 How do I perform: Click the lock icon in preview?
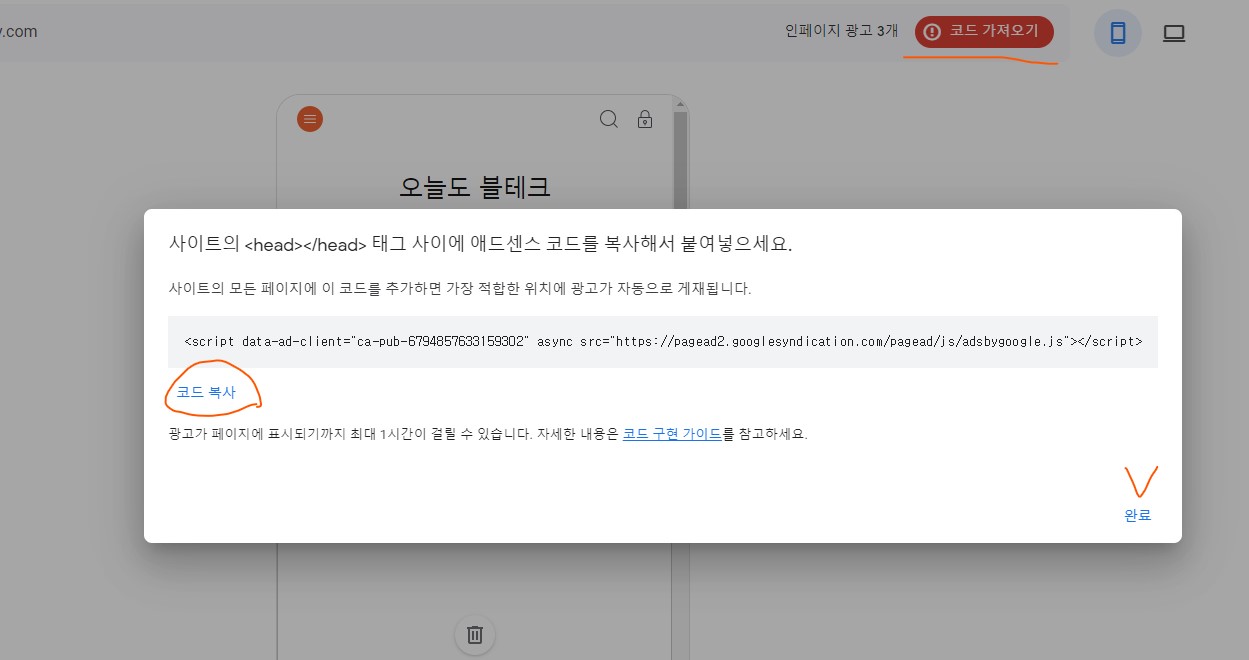pyautogui.click(x=645, y=119)
